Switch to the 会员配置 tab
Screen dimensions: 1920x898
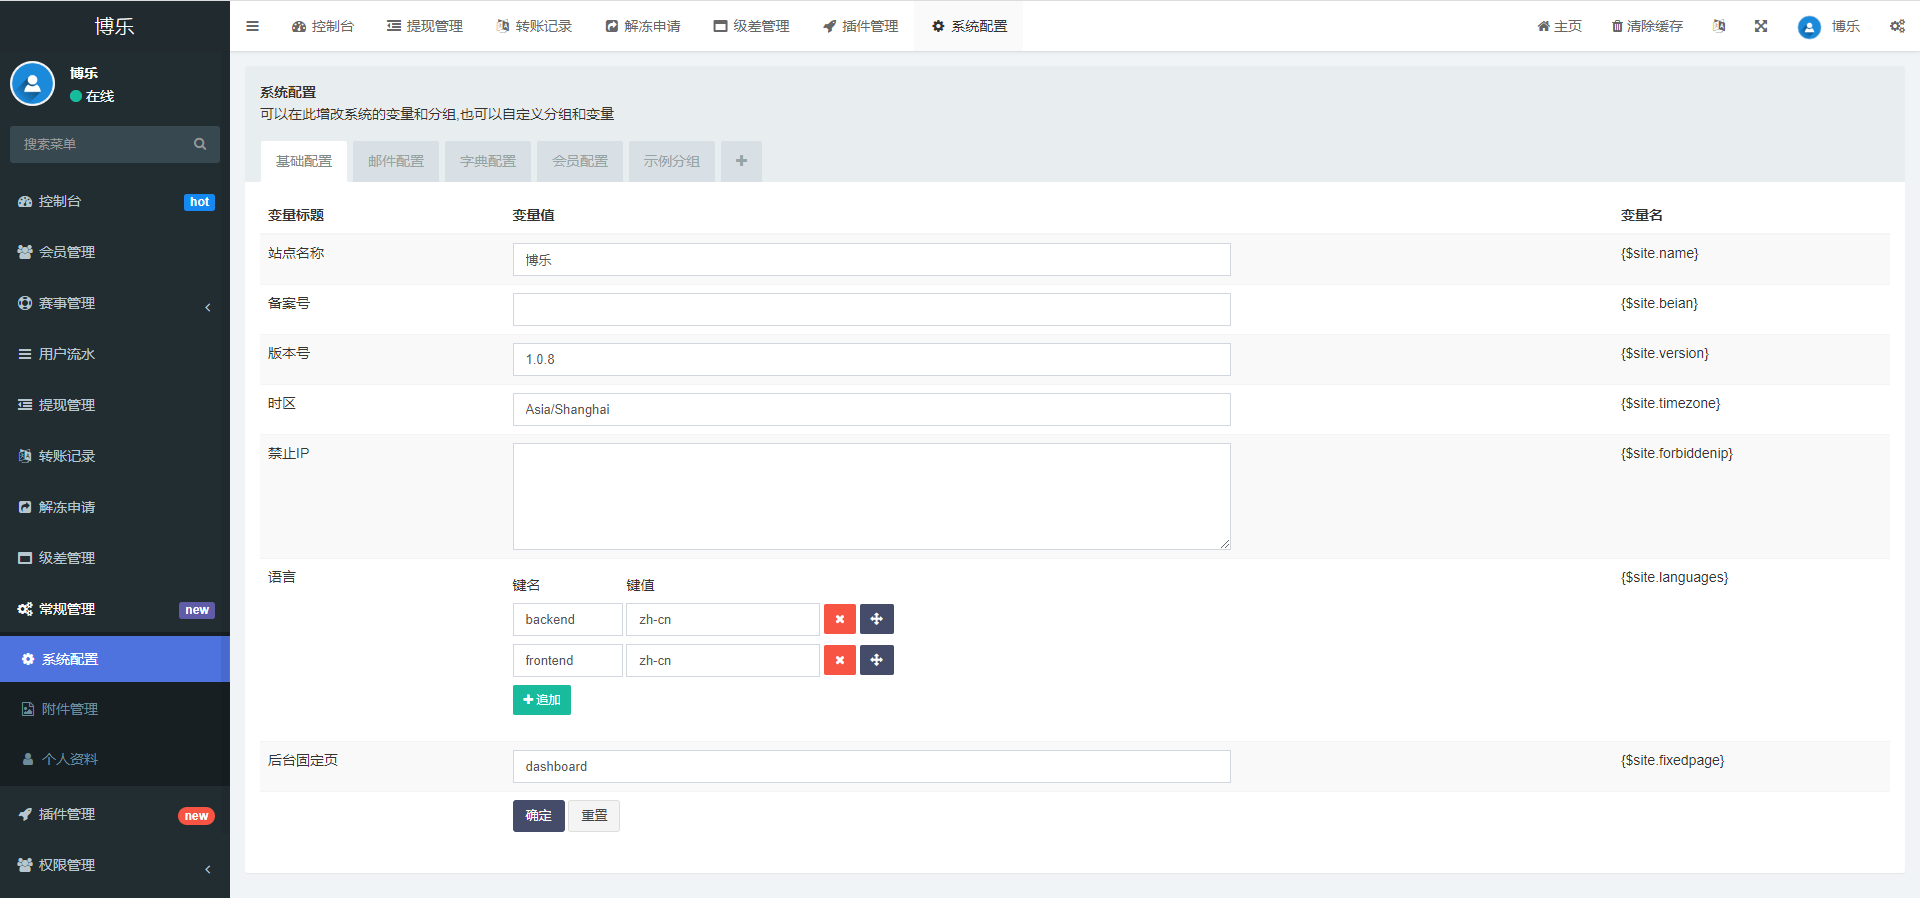(580, 161)
